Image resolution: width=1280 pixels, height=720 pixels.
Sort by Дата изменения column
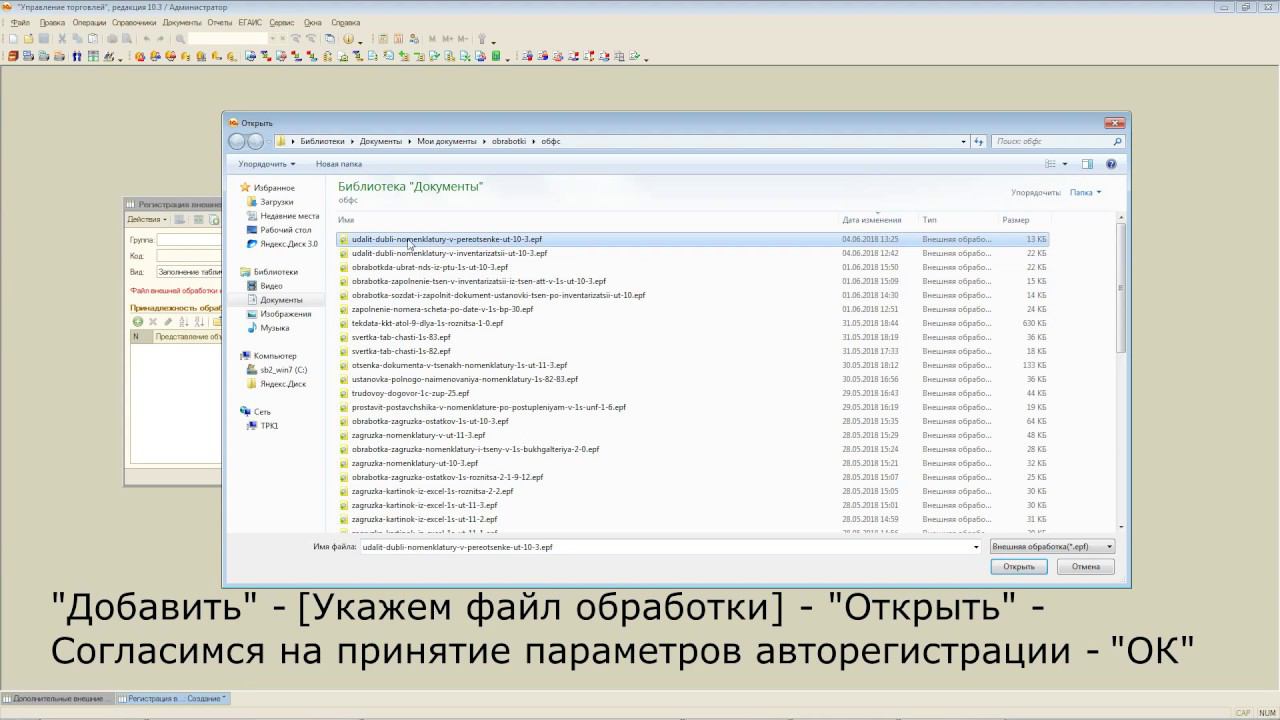[x=872, y=220]
